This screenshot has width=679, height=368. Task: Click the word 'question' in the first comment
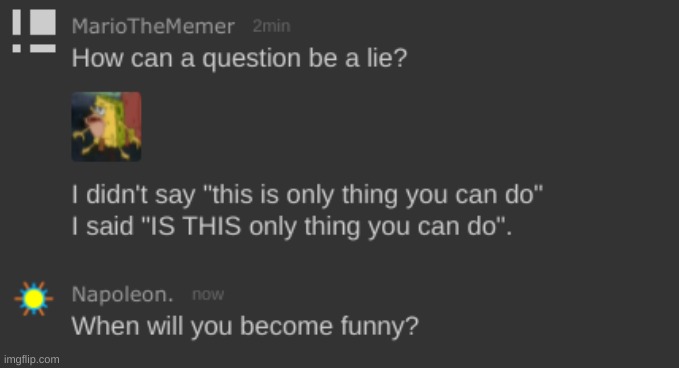(251, 59)
